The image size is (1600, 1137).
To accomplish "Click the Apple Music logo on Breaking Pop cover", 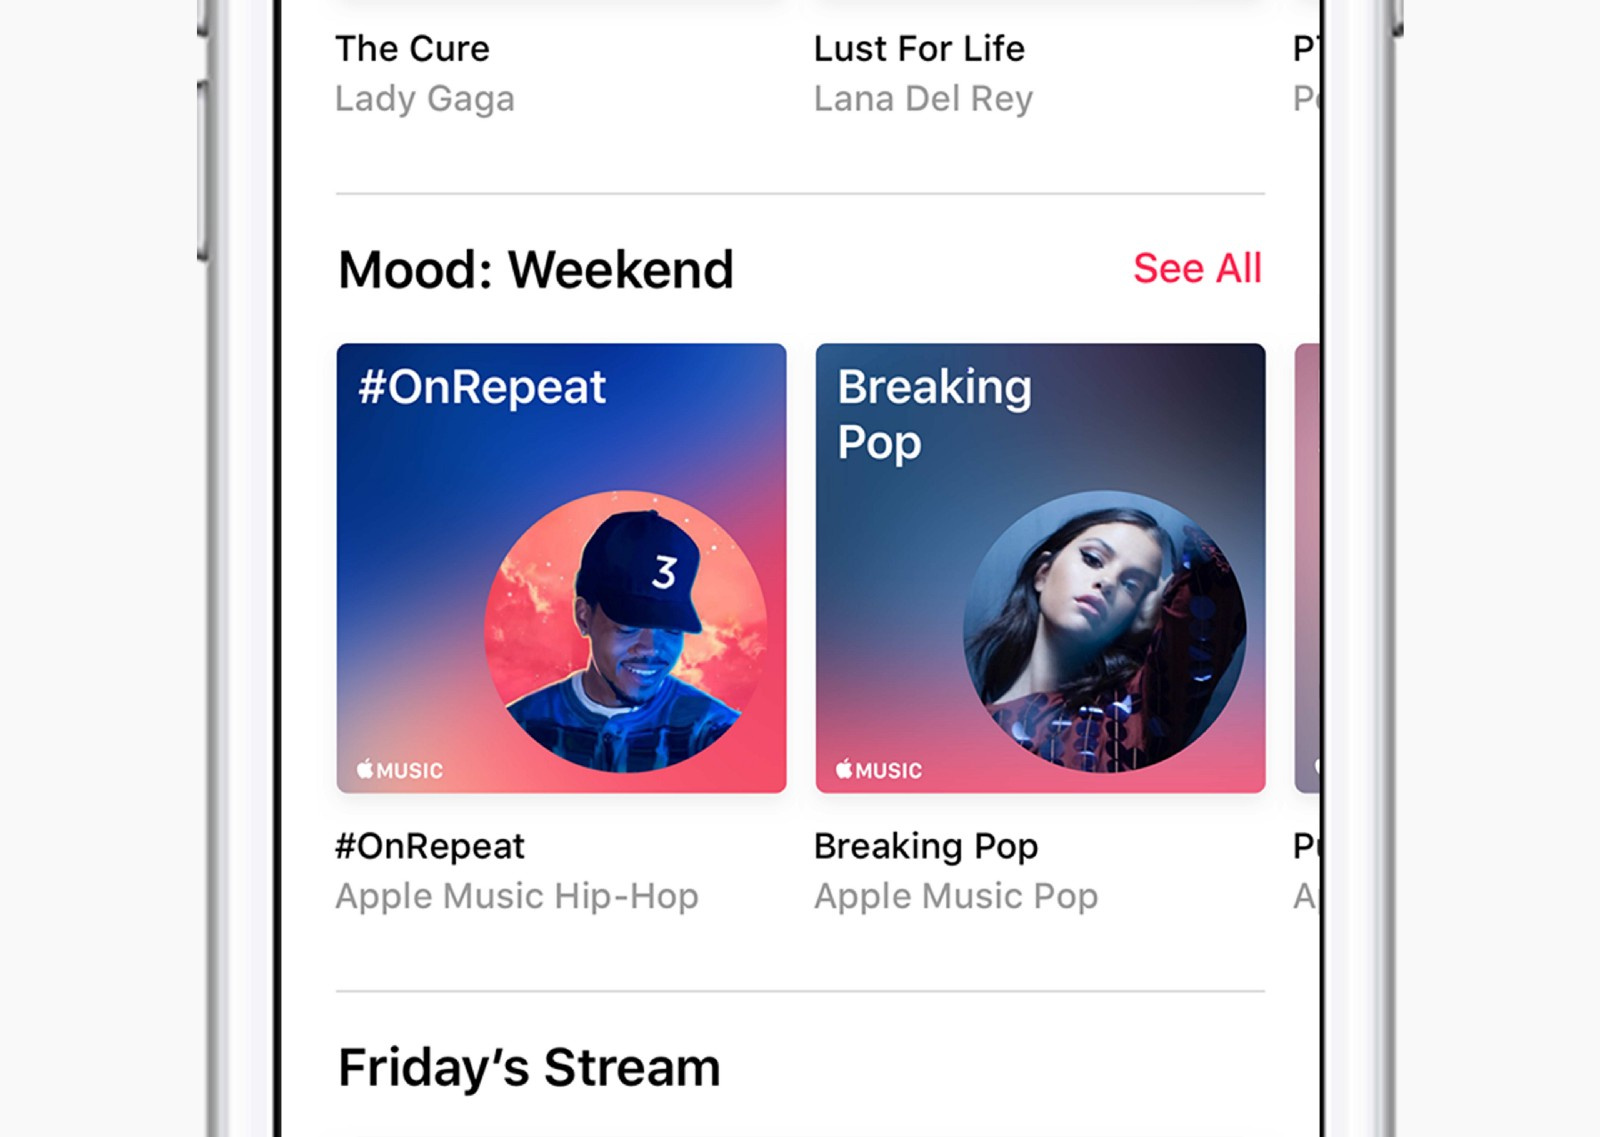I will coord(879,770).
